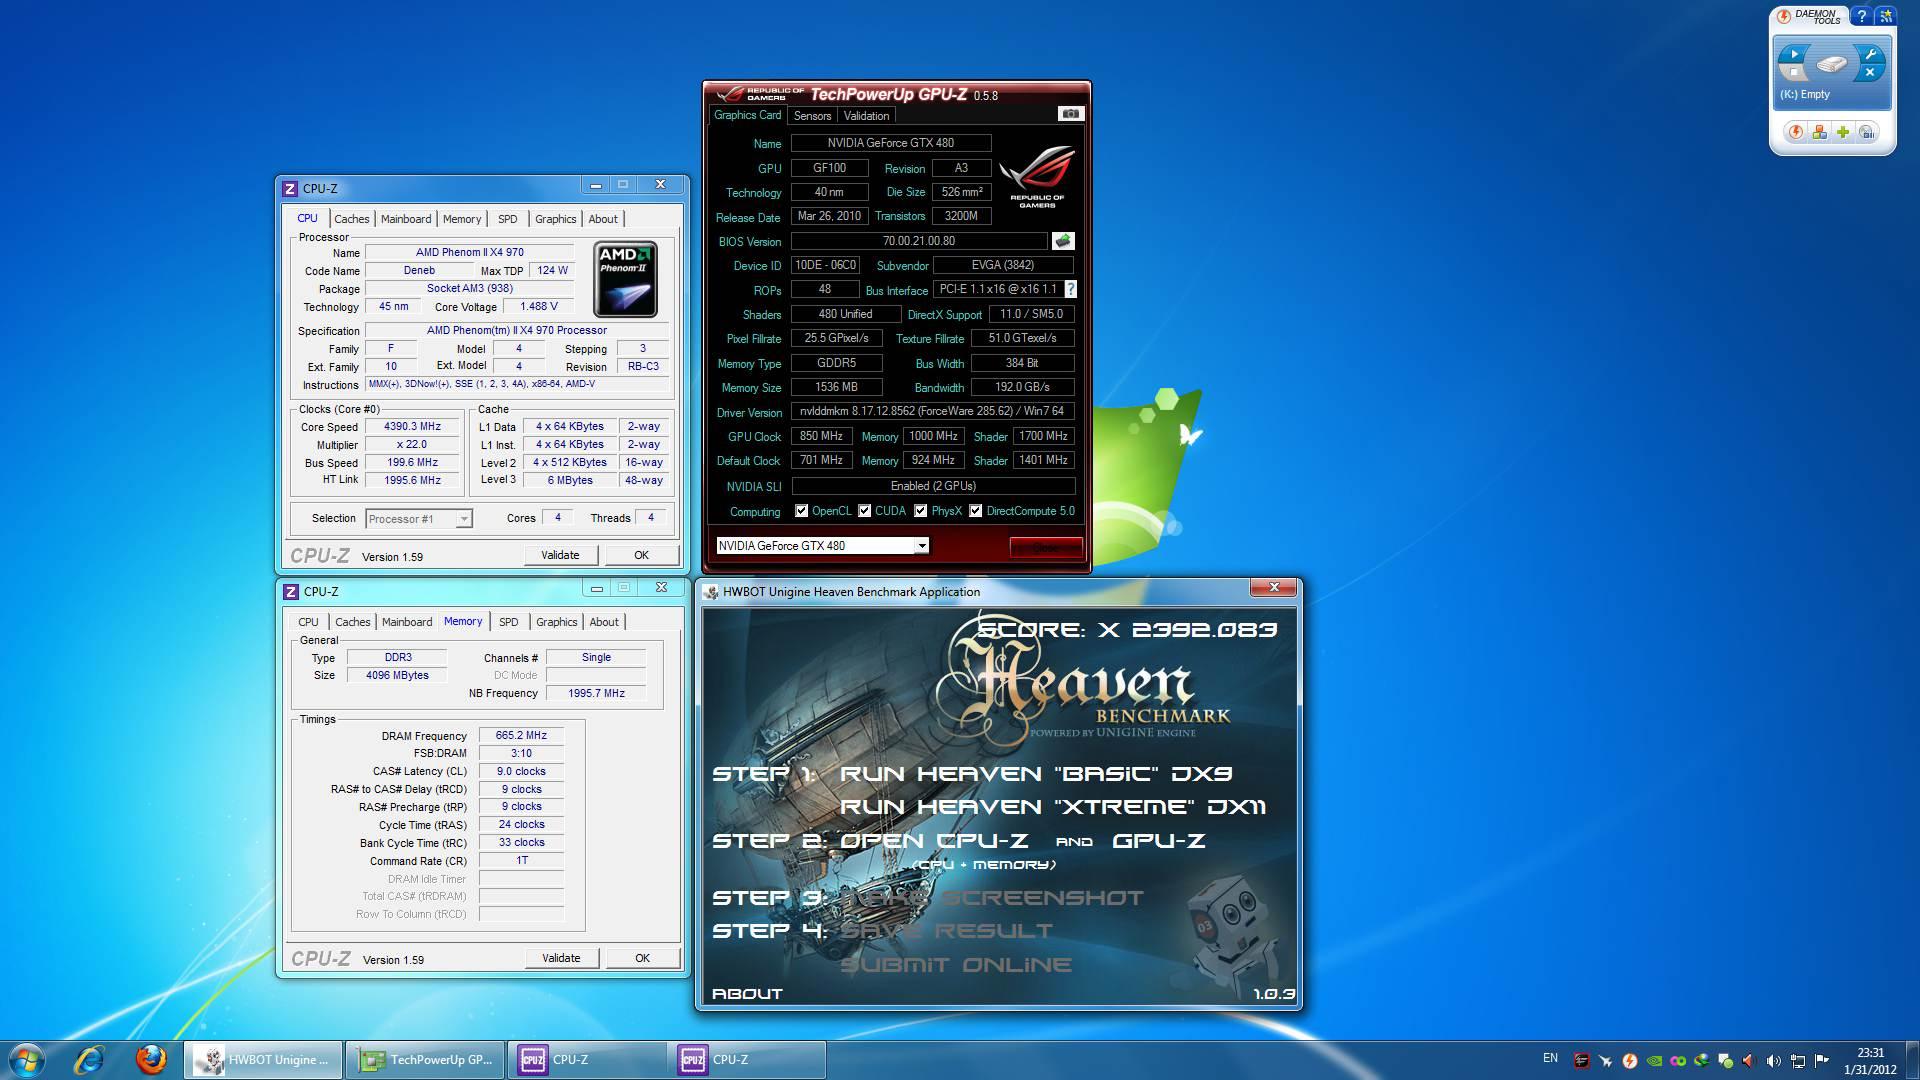Click OK in top CPU-Z window
1920x1080 pixels.
(x=641, y=555)
